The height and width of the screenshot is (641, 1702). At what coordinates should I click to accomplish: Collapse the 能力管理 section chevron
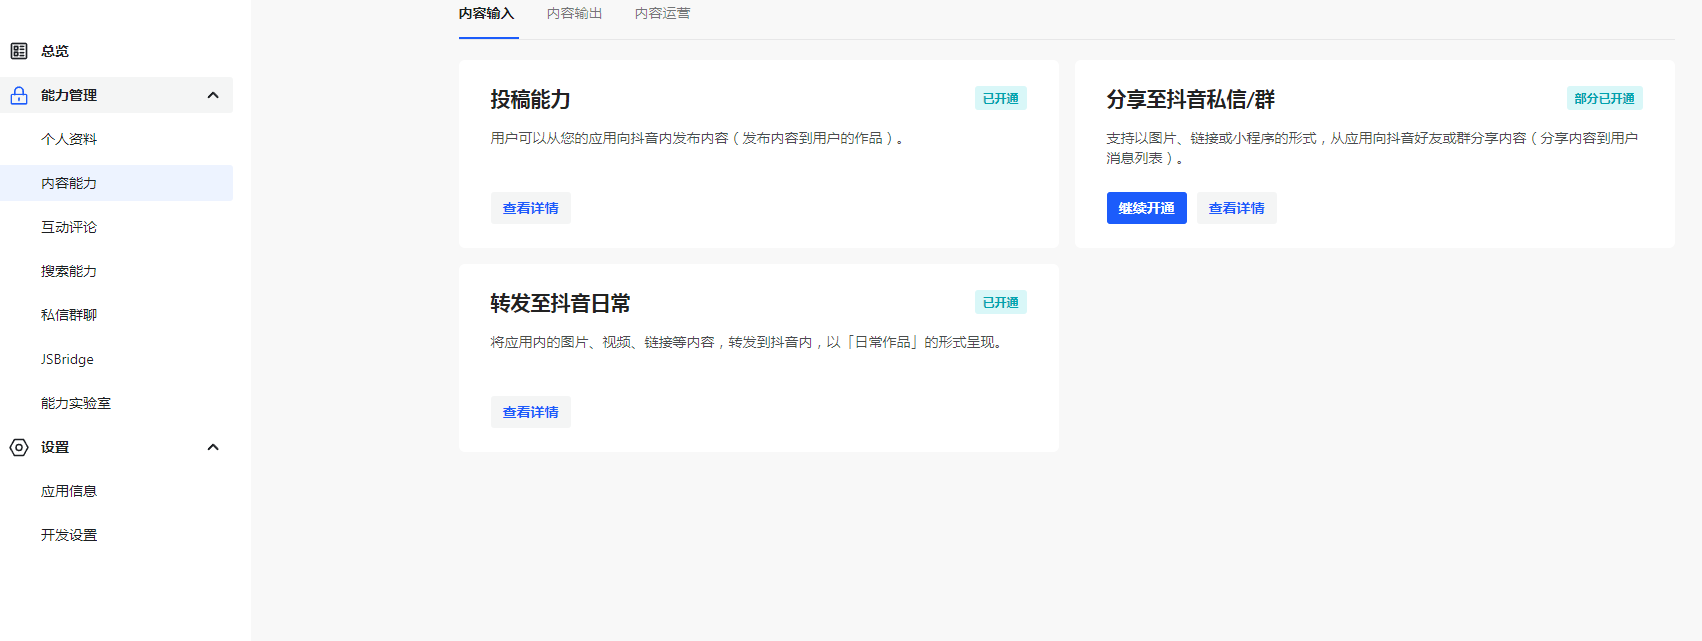point(213,95)
